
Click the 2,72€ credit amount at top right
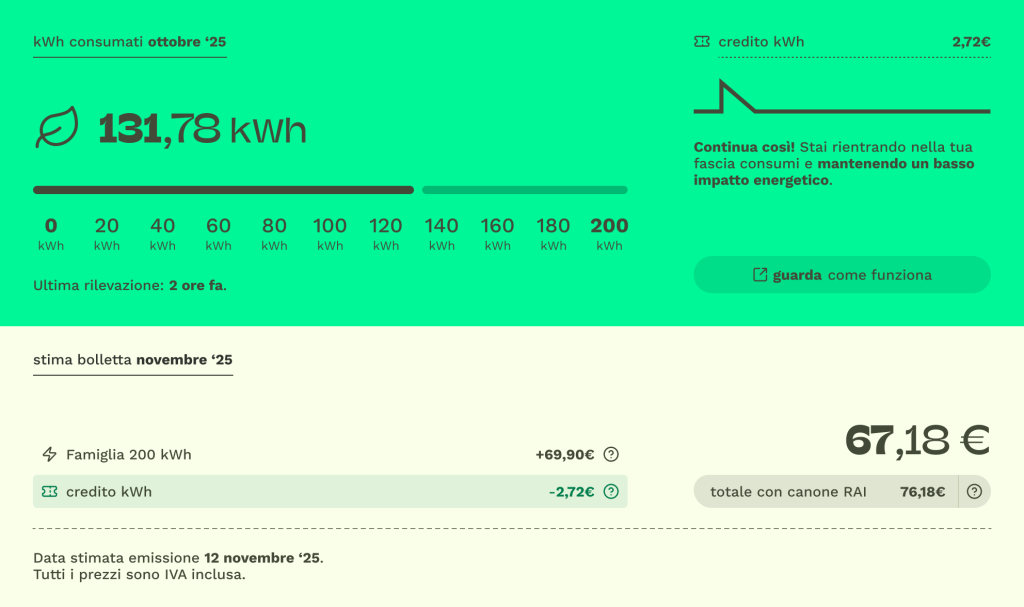(971, 42)
